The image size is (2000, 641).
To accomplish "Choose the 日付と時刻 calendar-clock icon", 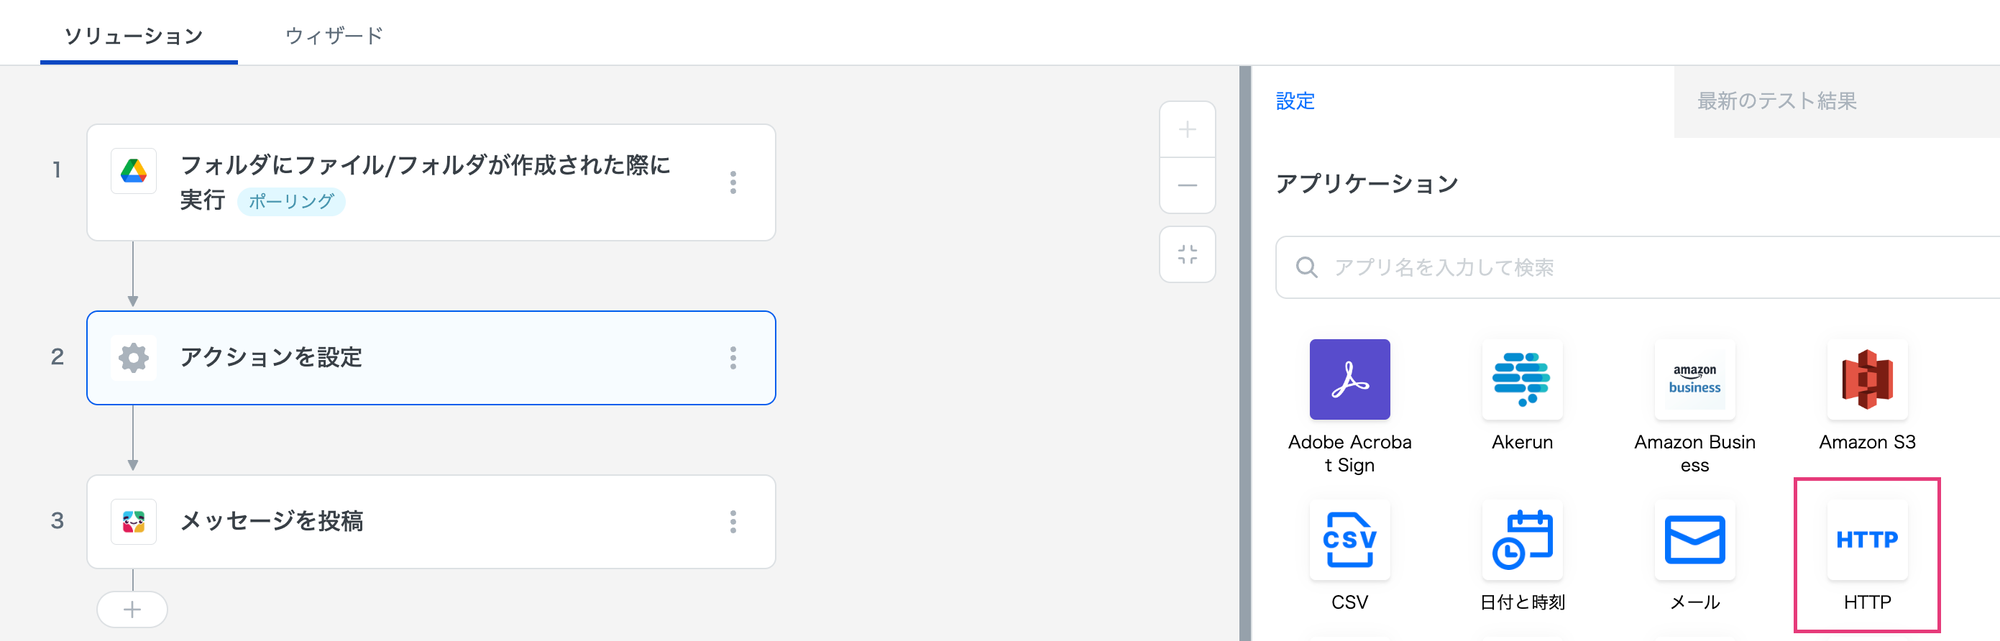I will [x=1521, y=540].
